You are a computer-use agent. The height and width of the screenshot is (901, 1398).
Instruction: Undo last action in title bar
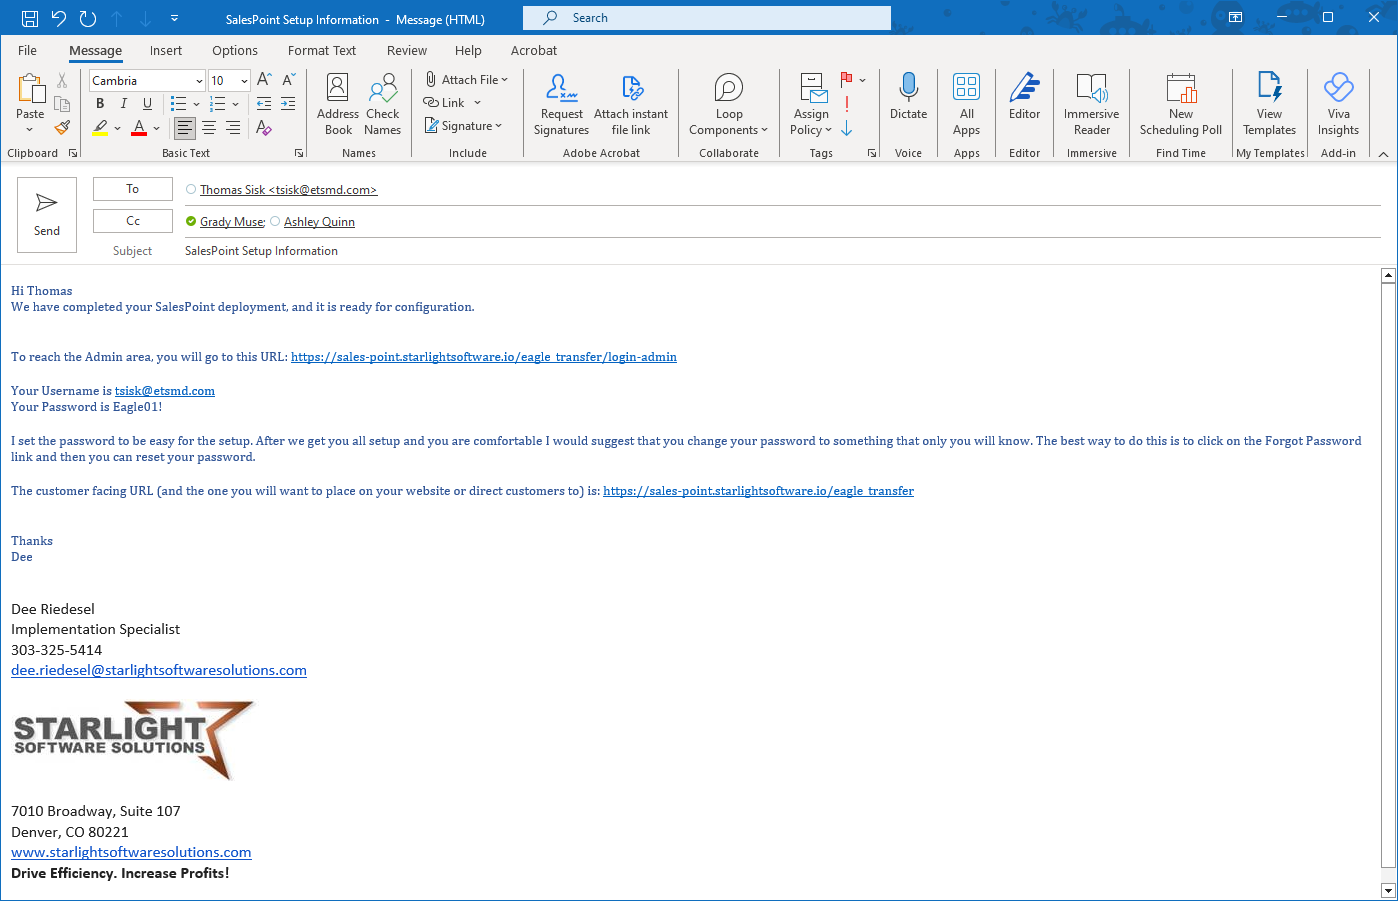coord(59,18)
